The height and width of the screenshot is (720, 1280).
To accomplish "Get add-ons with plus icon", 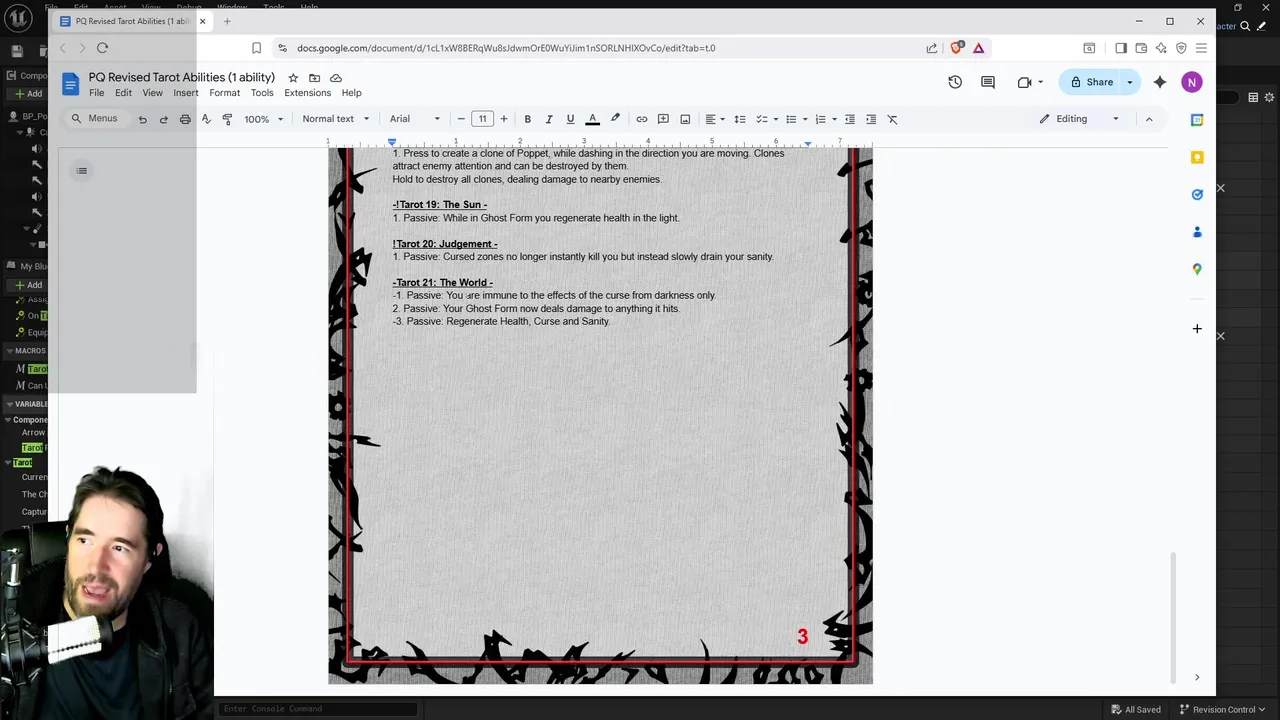I will (1197, 328).
